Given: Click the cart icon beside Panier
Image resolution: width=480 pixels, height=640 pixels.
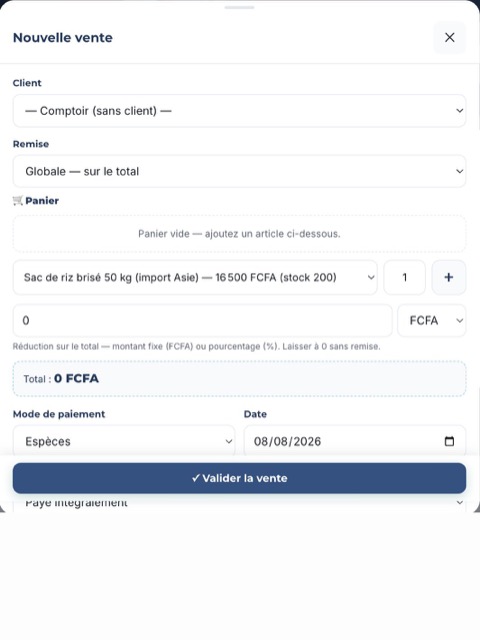Looking at the screenshot, I should pos(18,200).
